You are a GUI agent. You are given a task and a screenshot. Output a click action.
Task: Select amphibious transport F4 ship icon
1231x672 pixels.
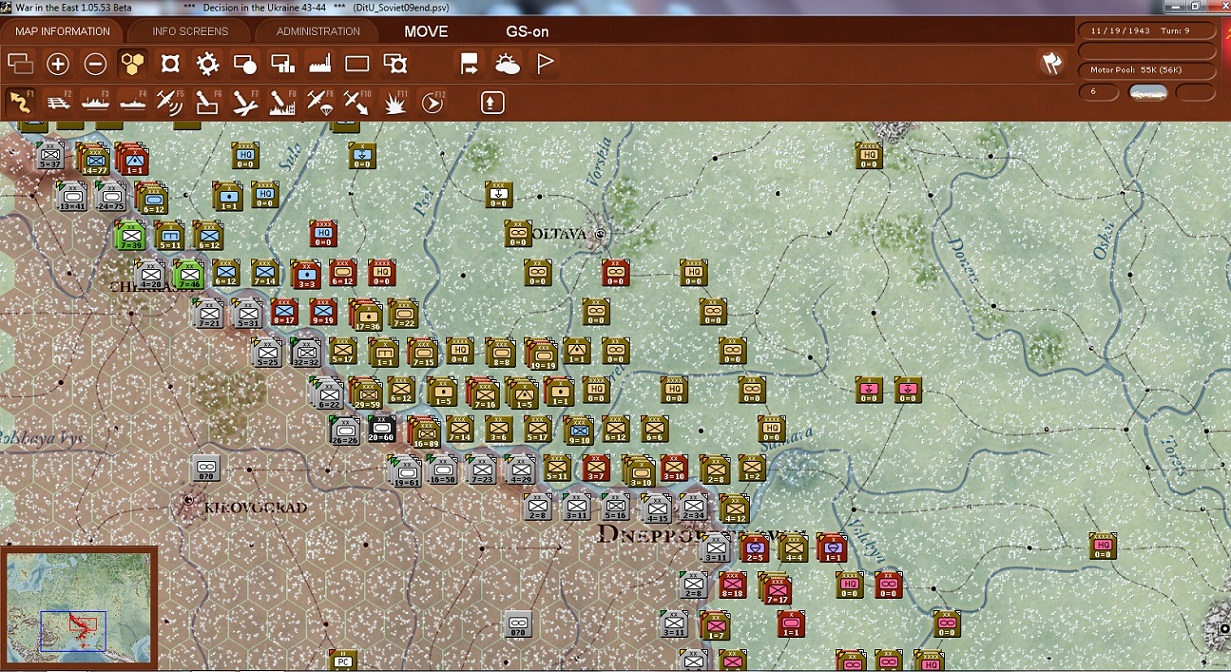(x=132, y=102)
